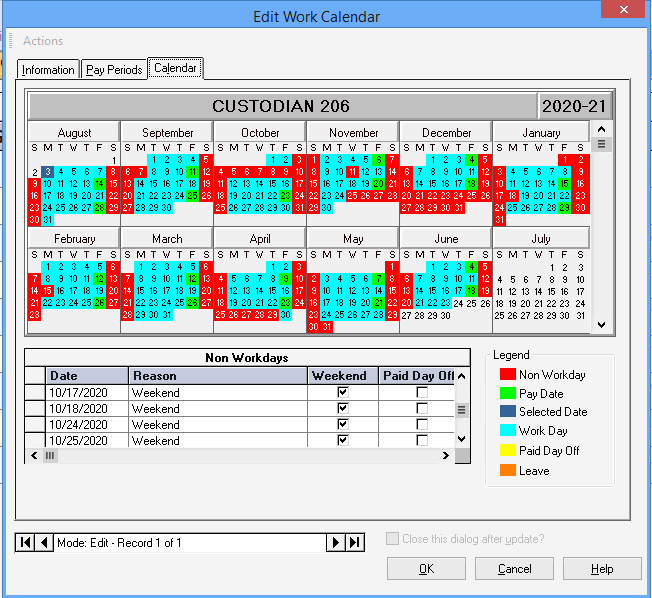Click the Reason column header
Viewport: 652px width, 598px height.
[217, 376]
